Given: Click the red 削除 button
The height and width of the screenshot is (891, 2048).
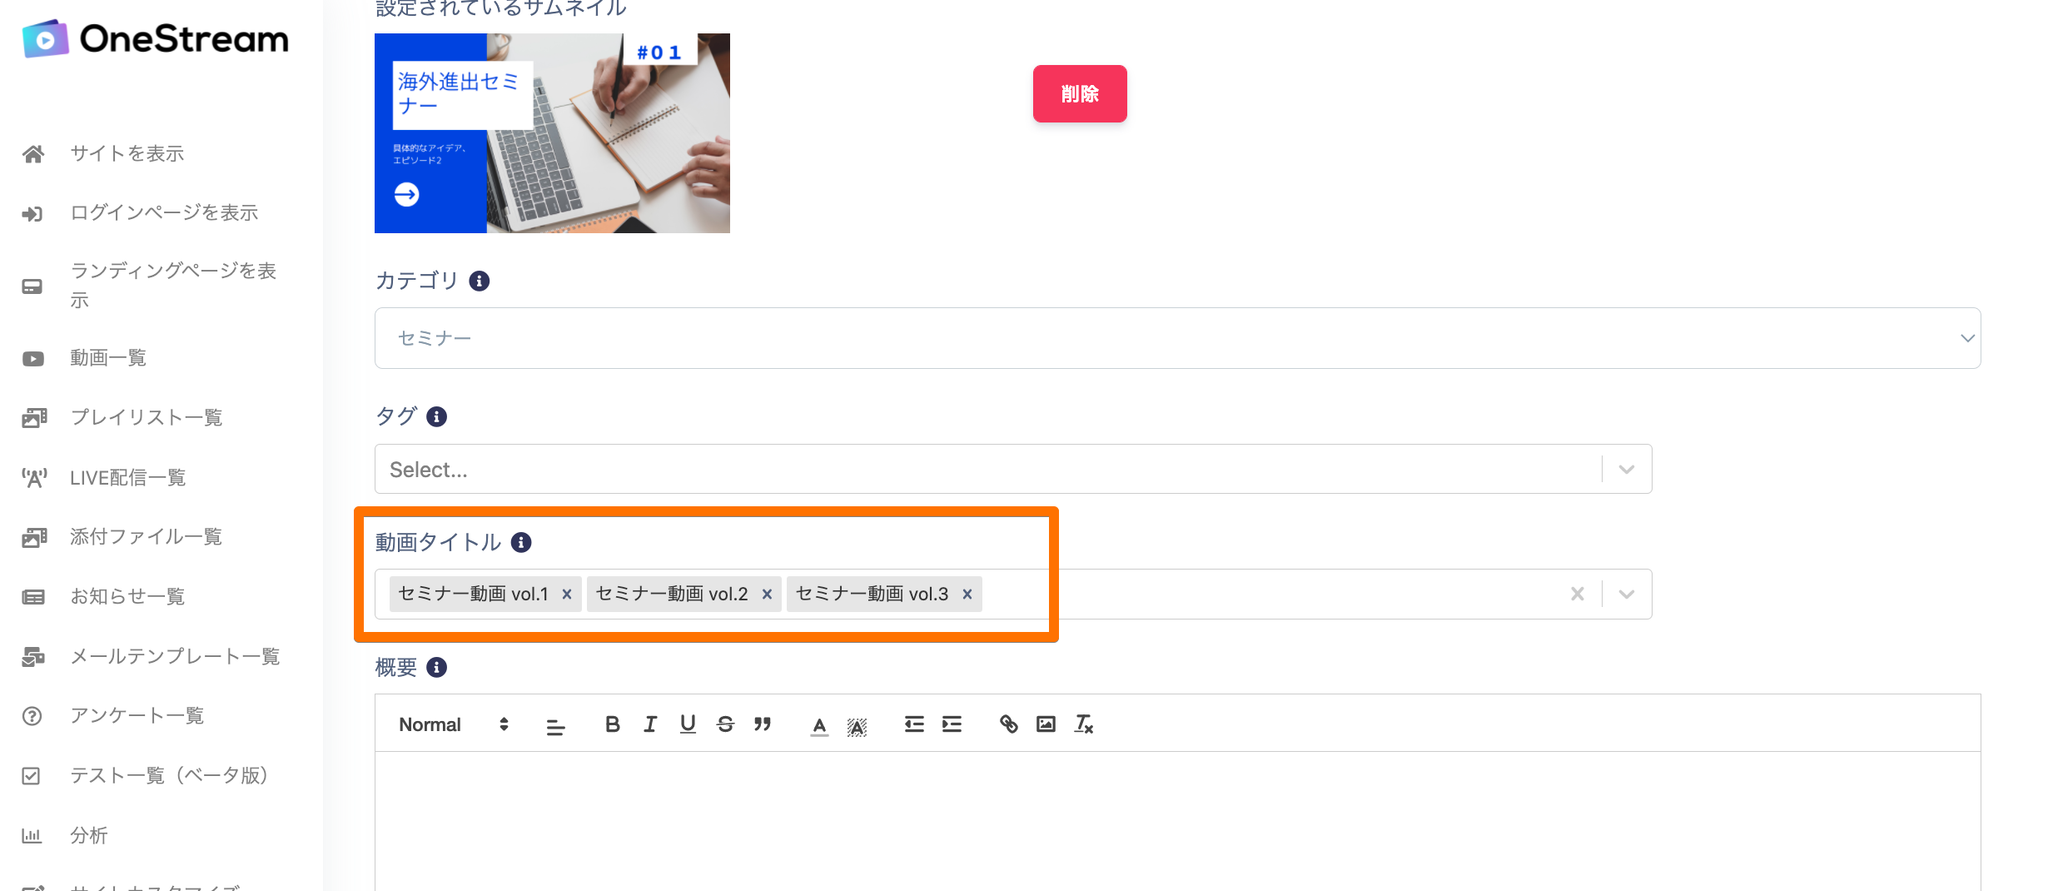Looking at the screenshot, I should (x=1080, y=94).
